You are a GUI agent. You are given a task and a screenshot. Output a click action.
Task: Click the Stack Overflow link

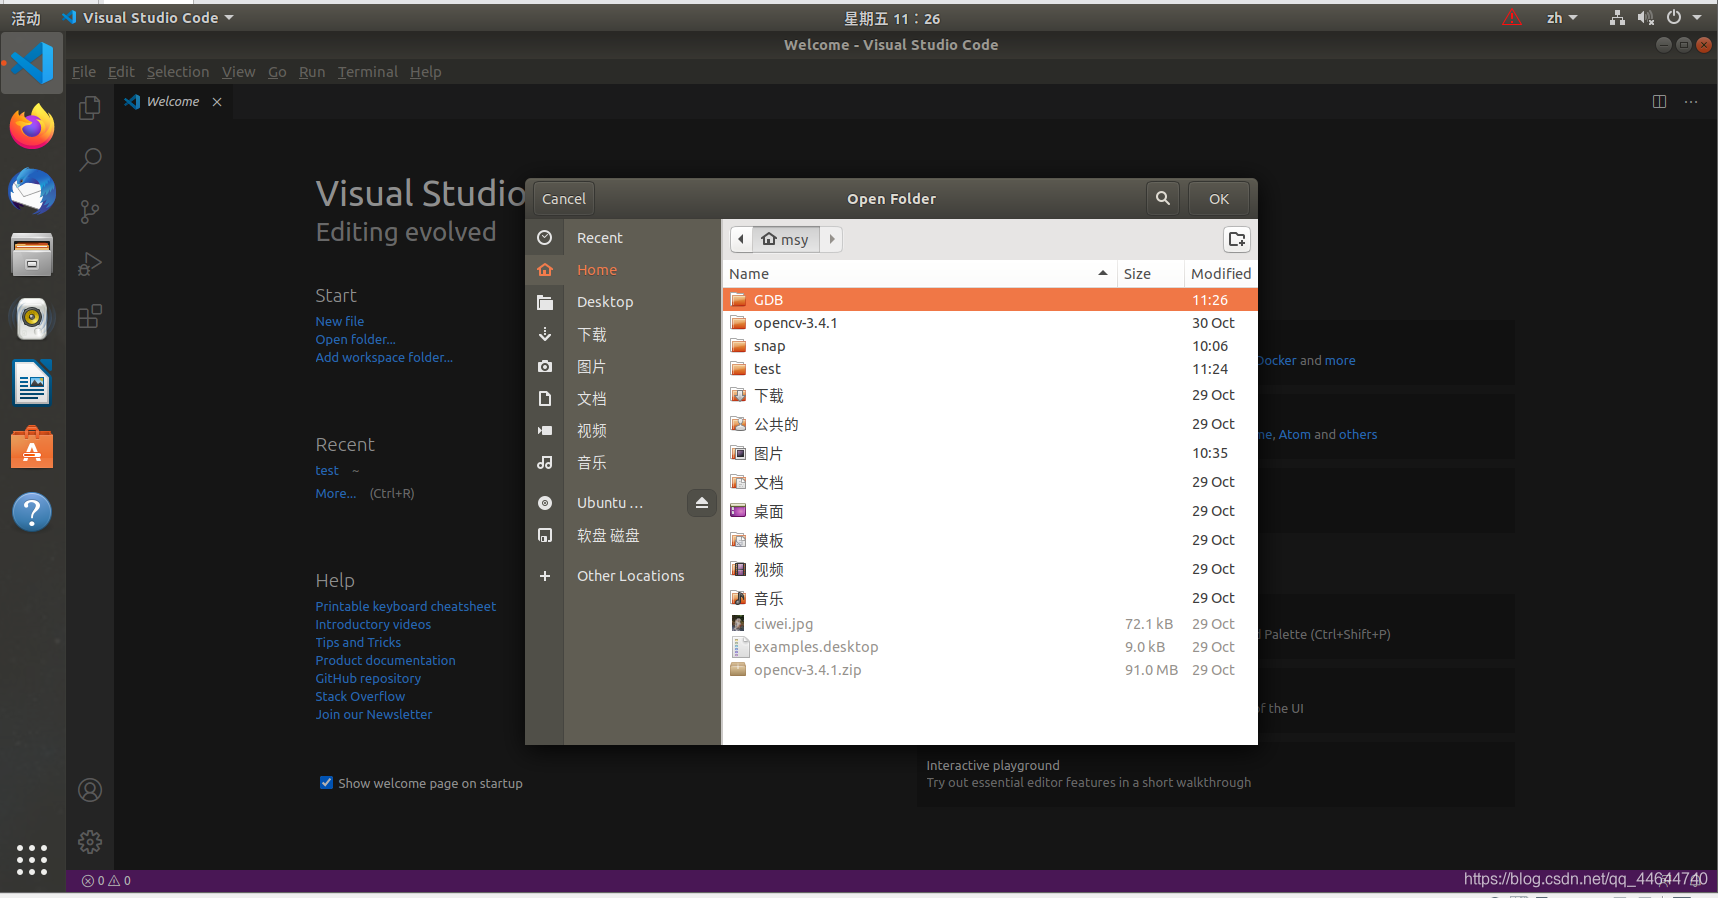pyautogui.click(x=360, y=696)
